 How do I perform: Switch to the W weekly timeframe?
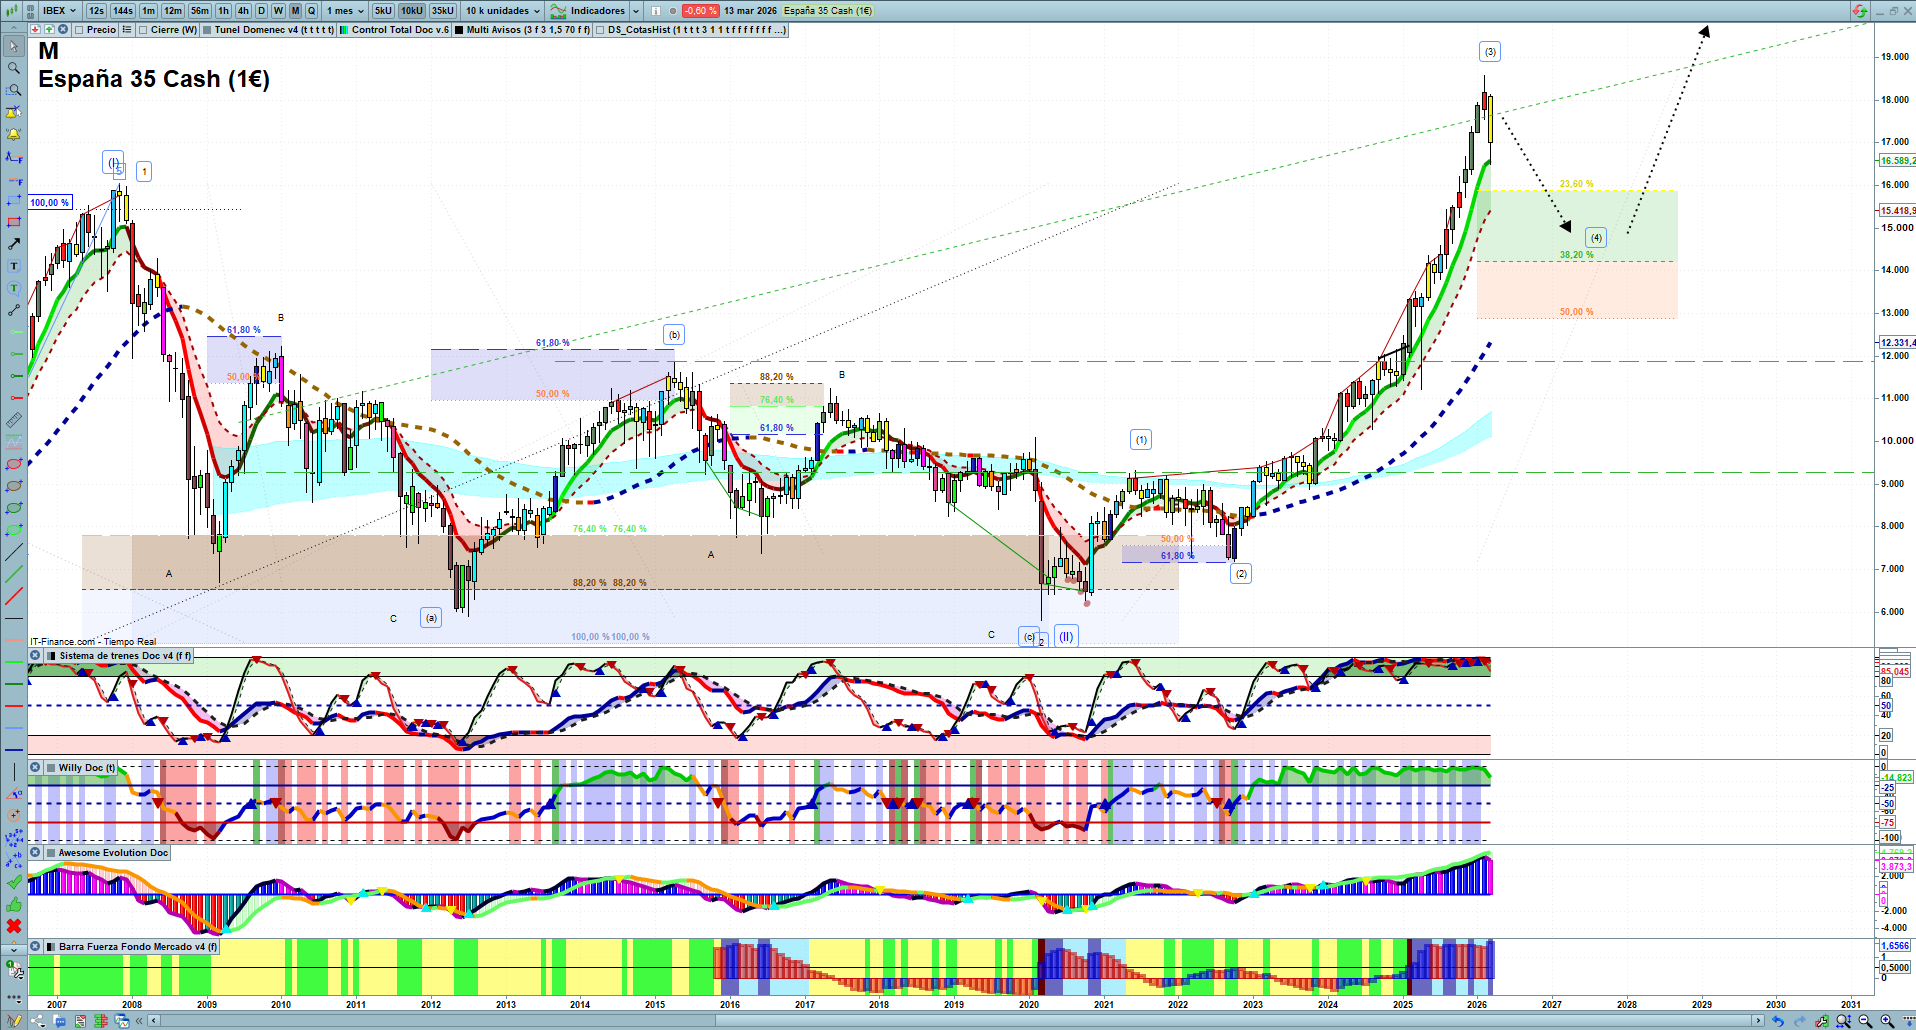coord(278,11)
